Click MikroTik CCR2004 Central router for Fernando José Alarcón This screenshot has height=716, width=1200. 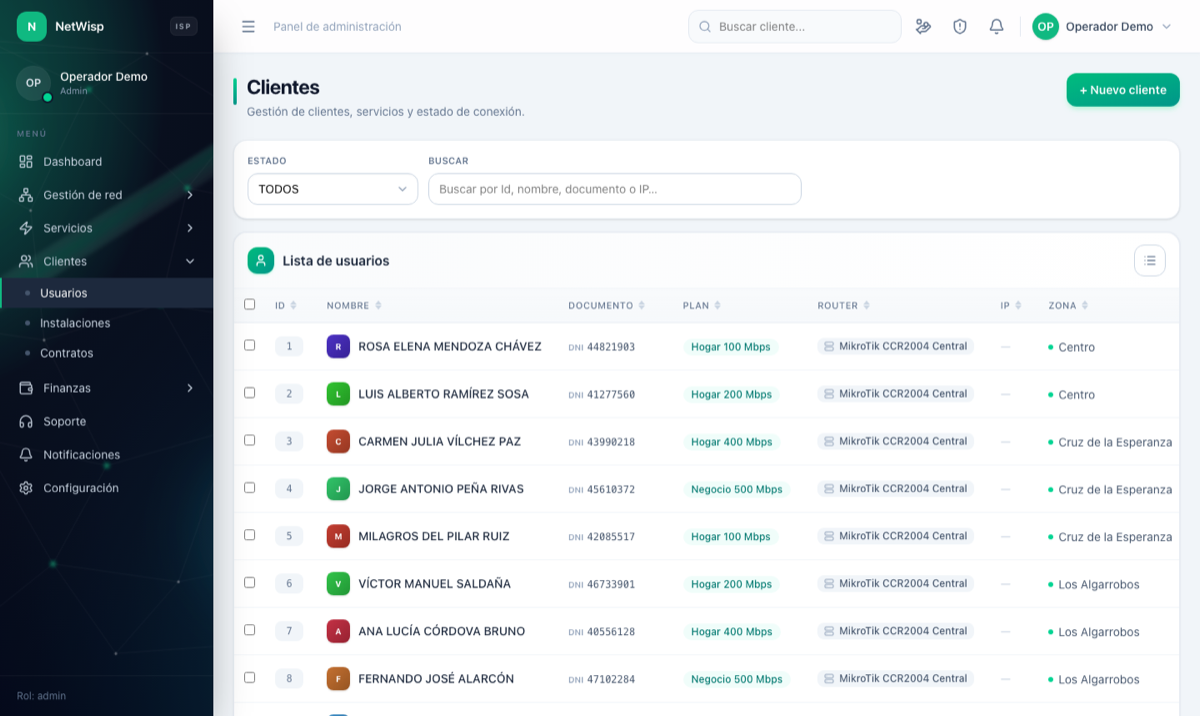896,678
